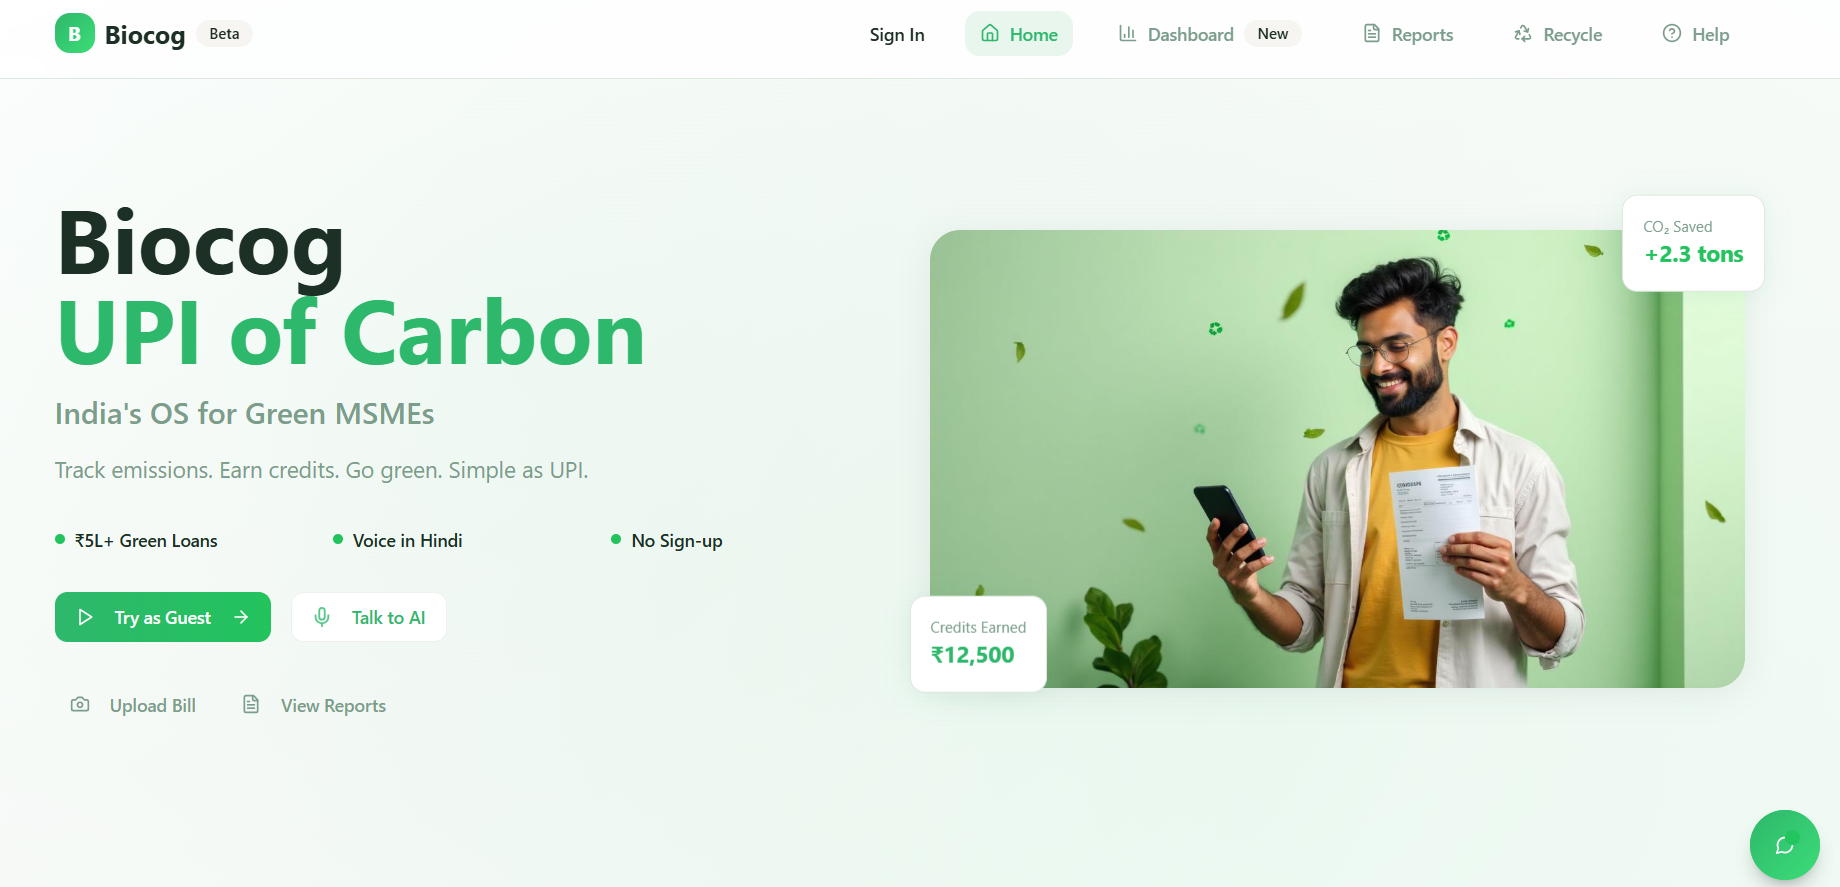
Task: Click the recycle arrows icon in the navbar
Action: click(1523, 34)
